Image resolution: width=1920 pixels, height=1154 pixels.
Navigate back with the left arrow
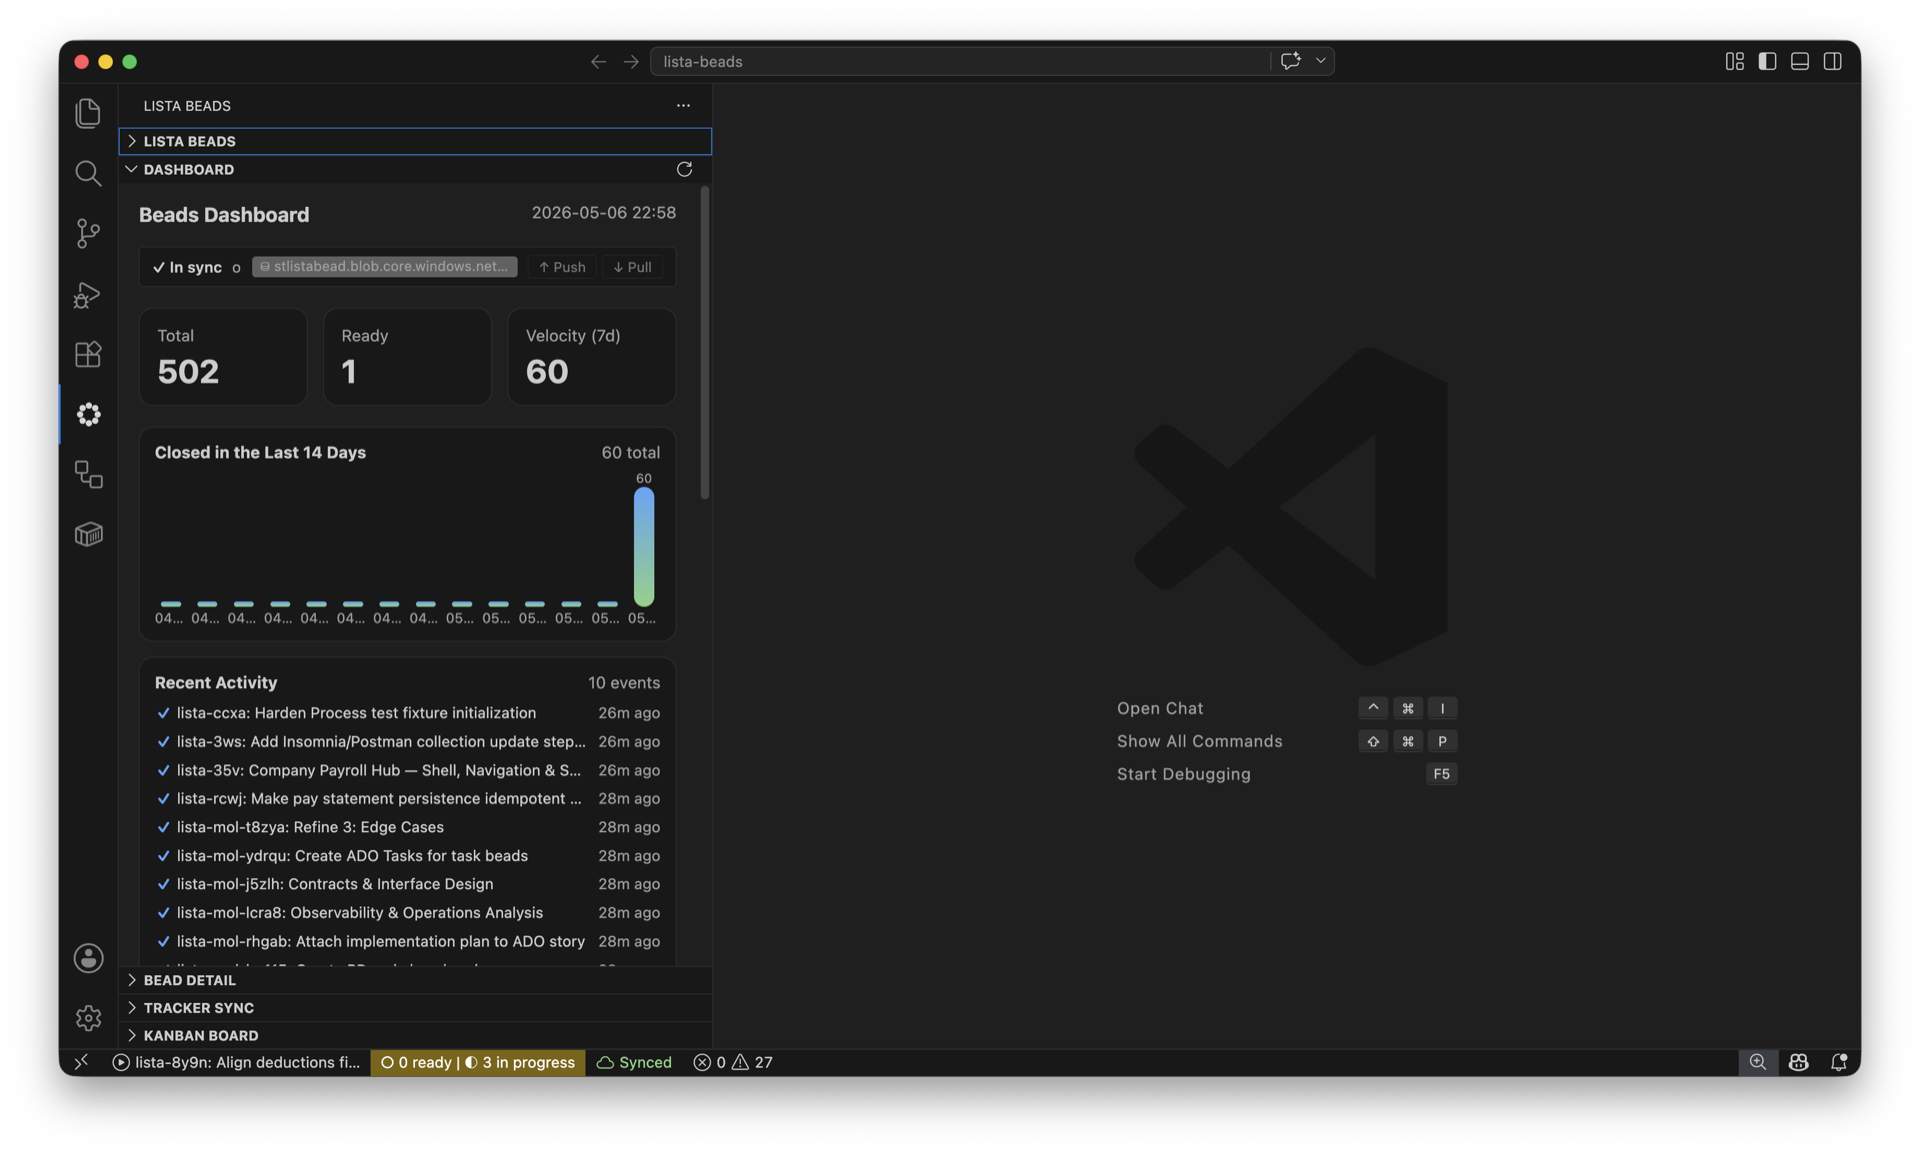point(598,61)
